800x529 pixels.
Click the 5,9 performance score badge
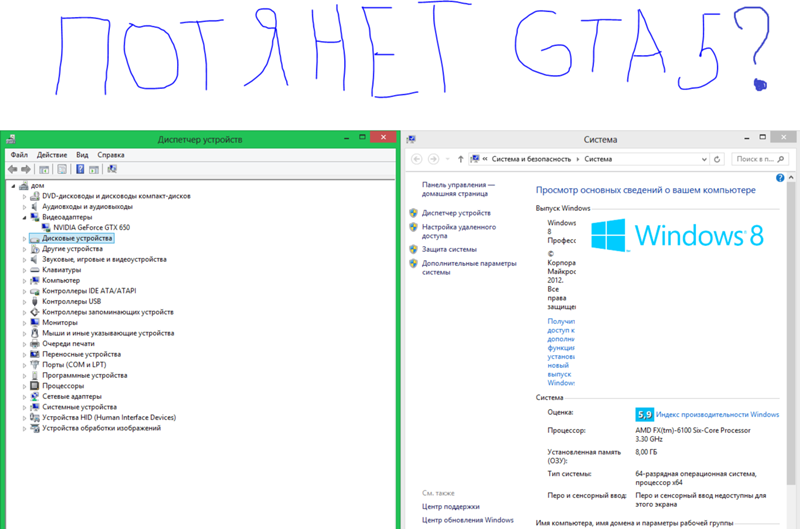click(644, 415)
